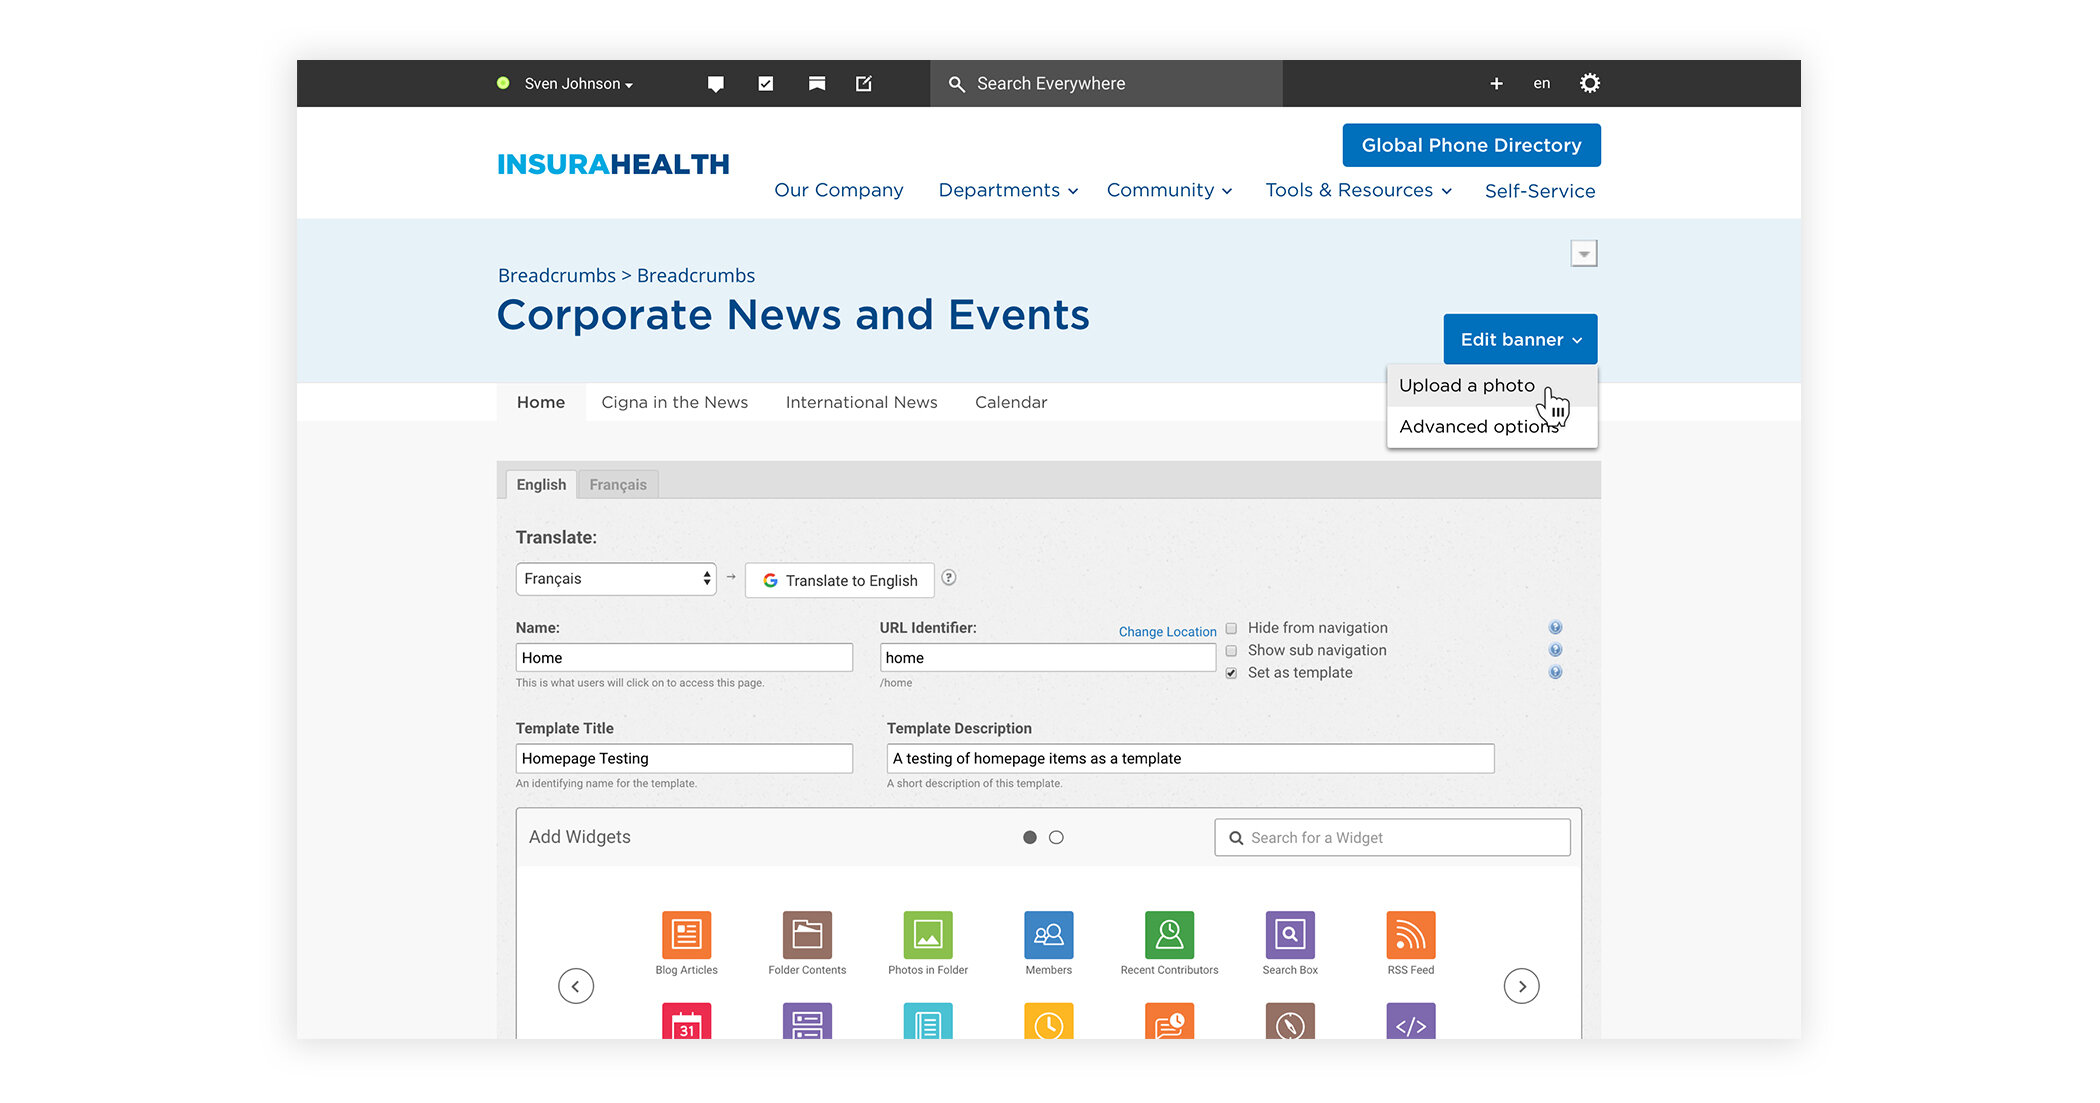Check the Hide from navigation checkbox
This screenshot has height=1103, width=2100.
1231,628
